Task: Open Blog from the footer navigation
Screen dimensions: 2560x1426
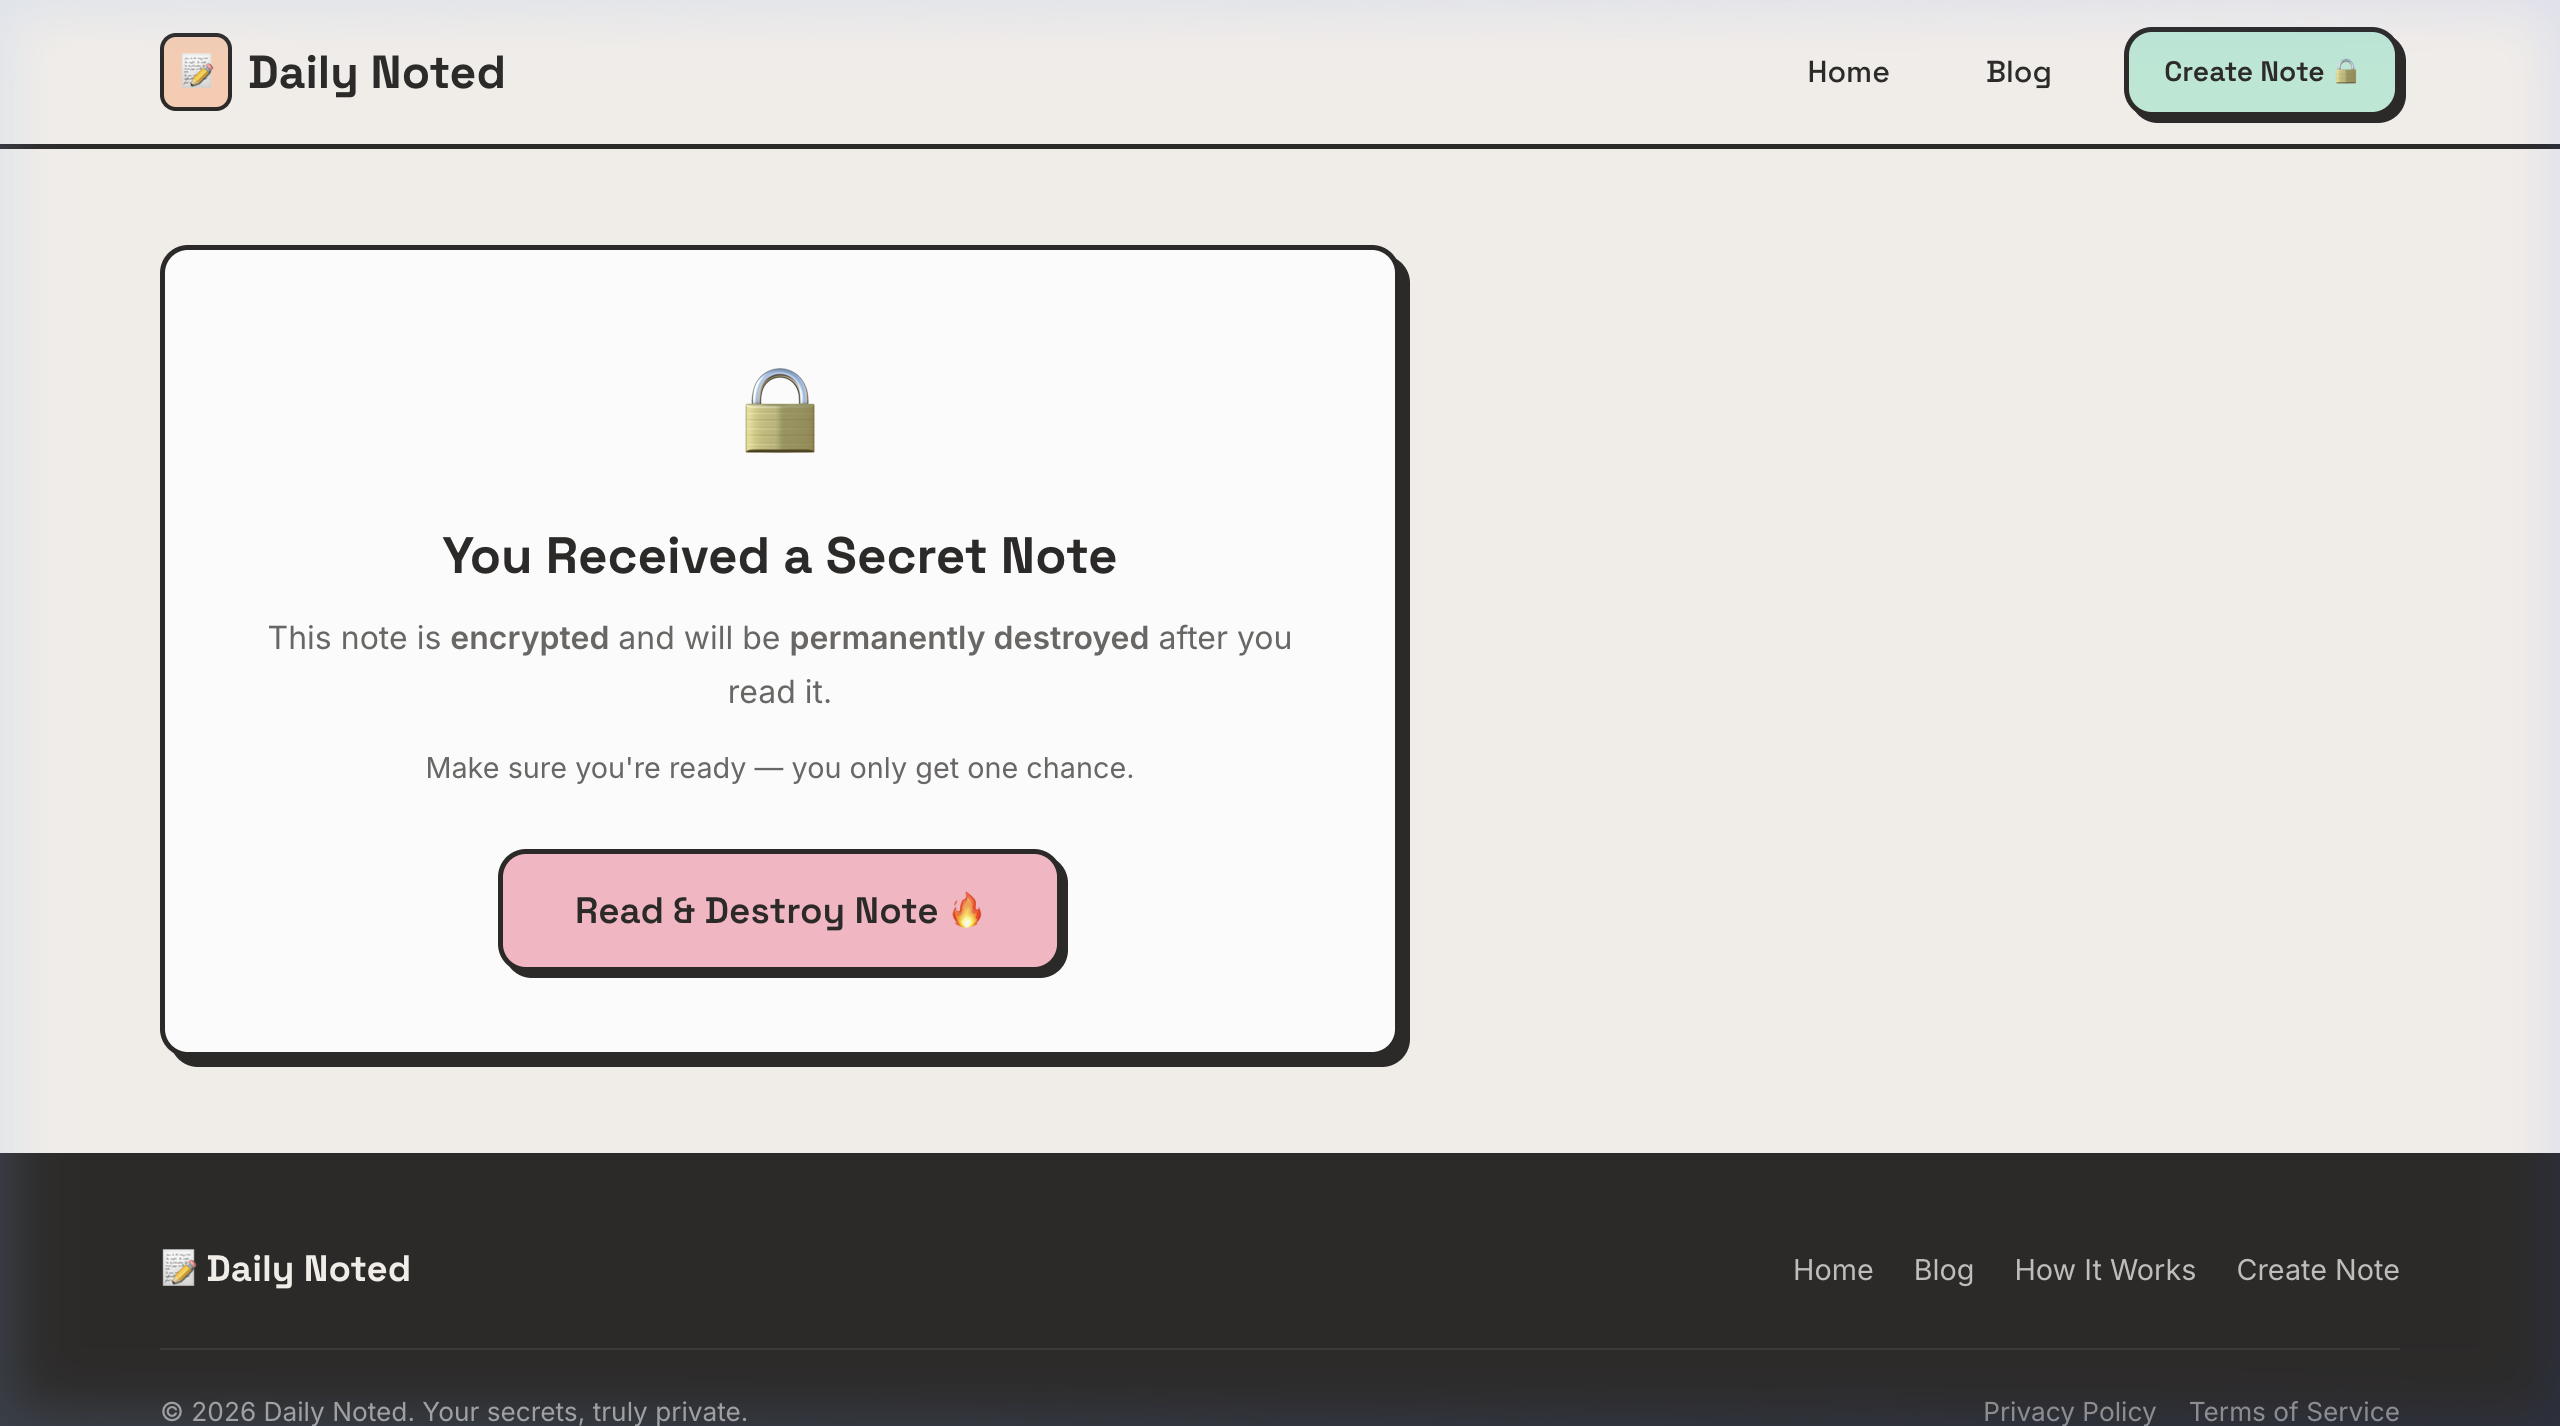Action: 1943,1269
